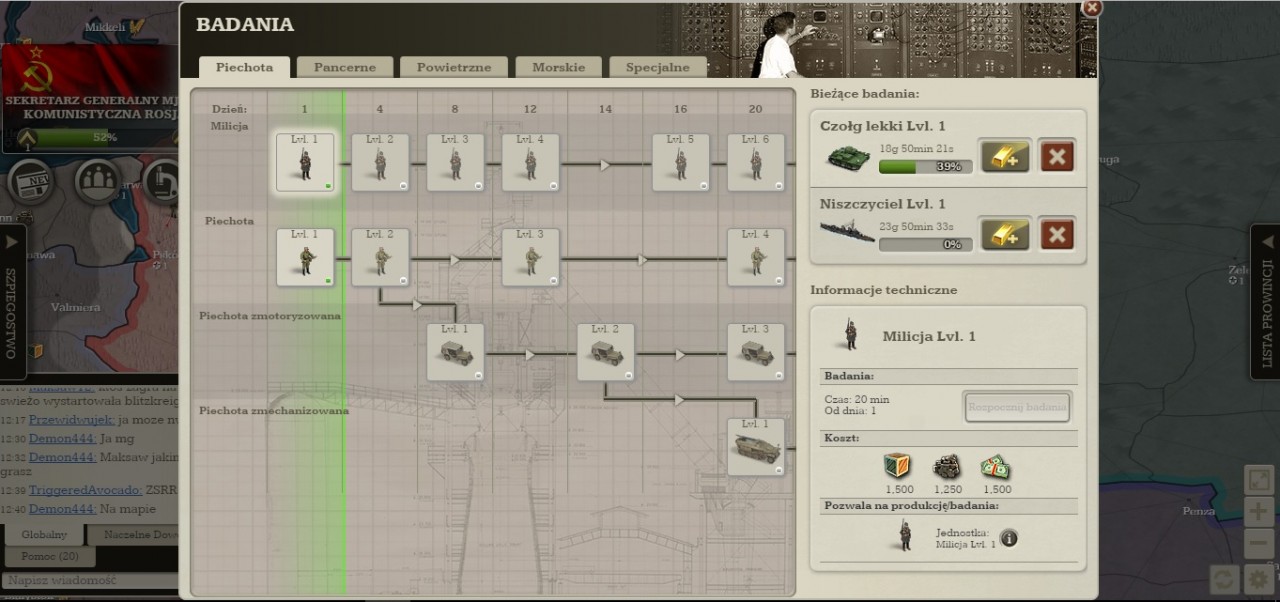This screenshot has width=1280, height=602.
Task: Select Piechota Lvl. 4 research card
Action: pos(756,257)
